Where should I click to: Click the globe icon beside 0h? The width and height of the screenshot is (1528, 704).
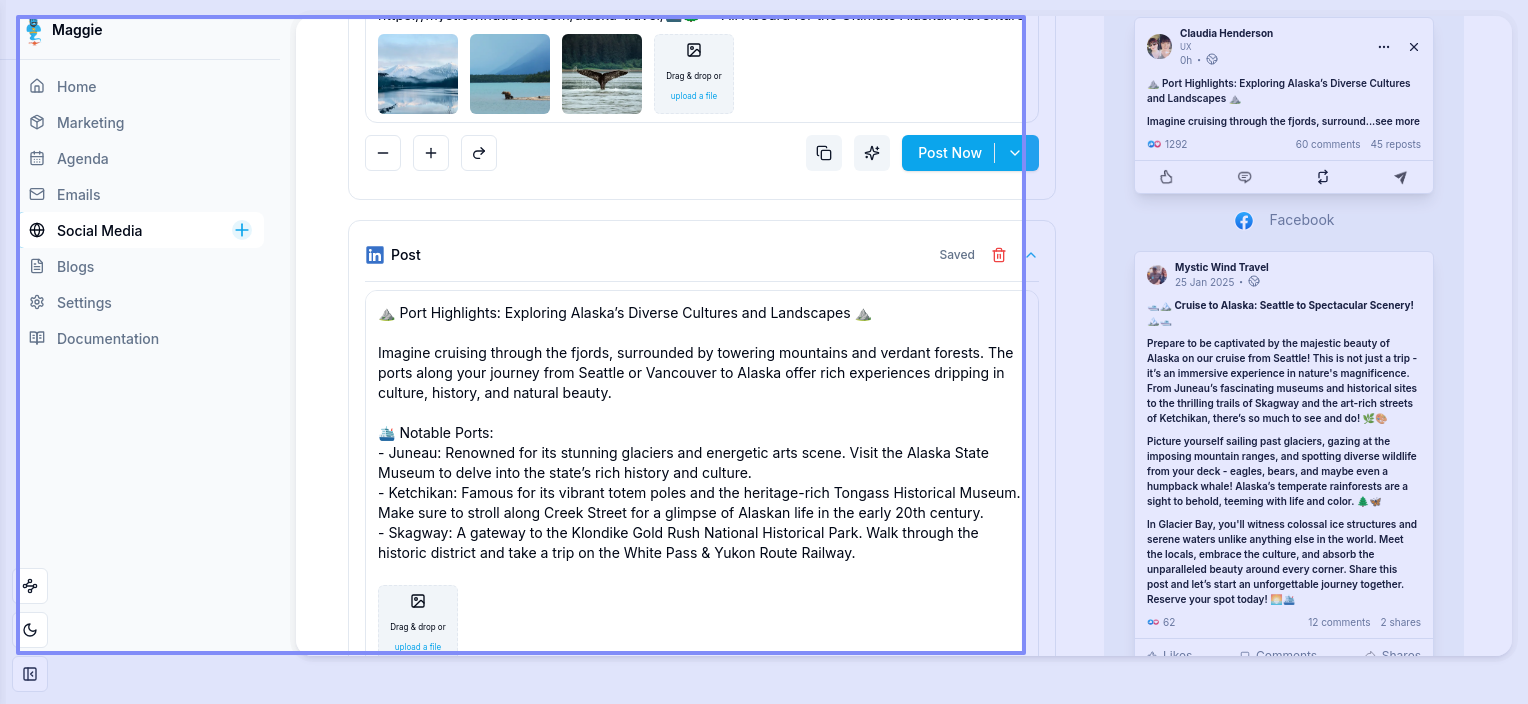[x=1212, y=60]
